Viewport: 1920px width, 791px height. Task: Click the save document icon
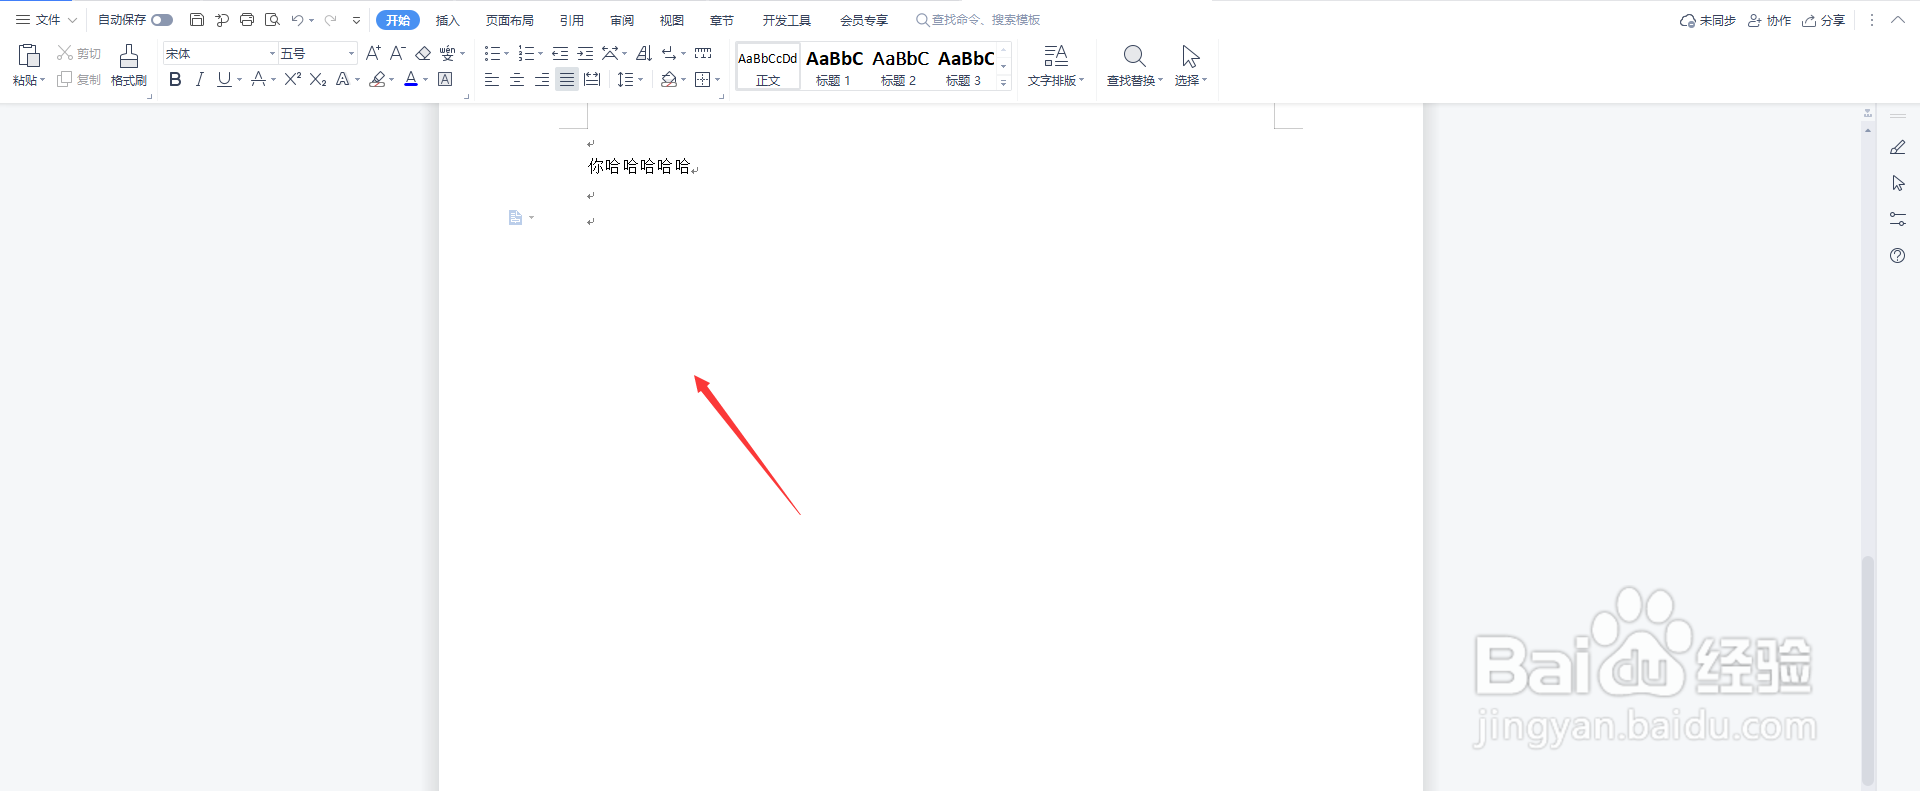(x=197, y=20)
